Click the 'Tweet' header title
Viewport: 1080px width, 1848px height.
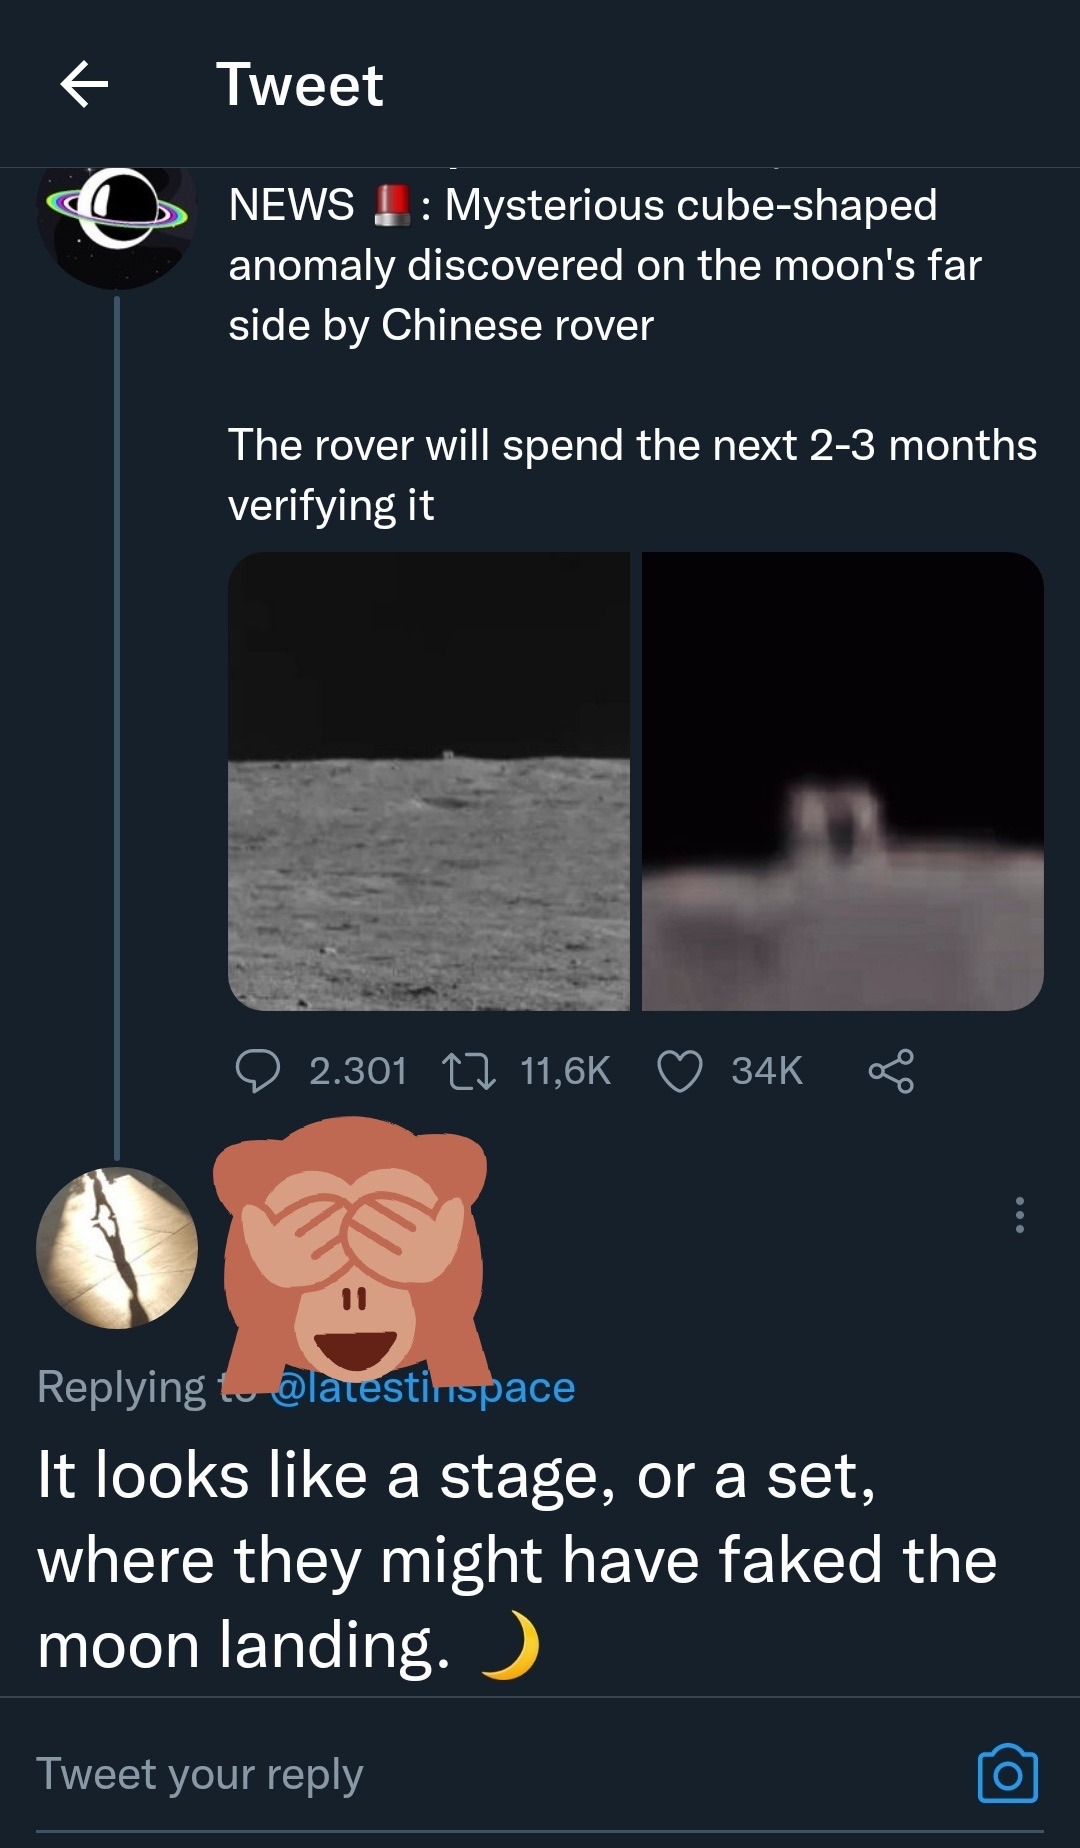coord(299,84)
